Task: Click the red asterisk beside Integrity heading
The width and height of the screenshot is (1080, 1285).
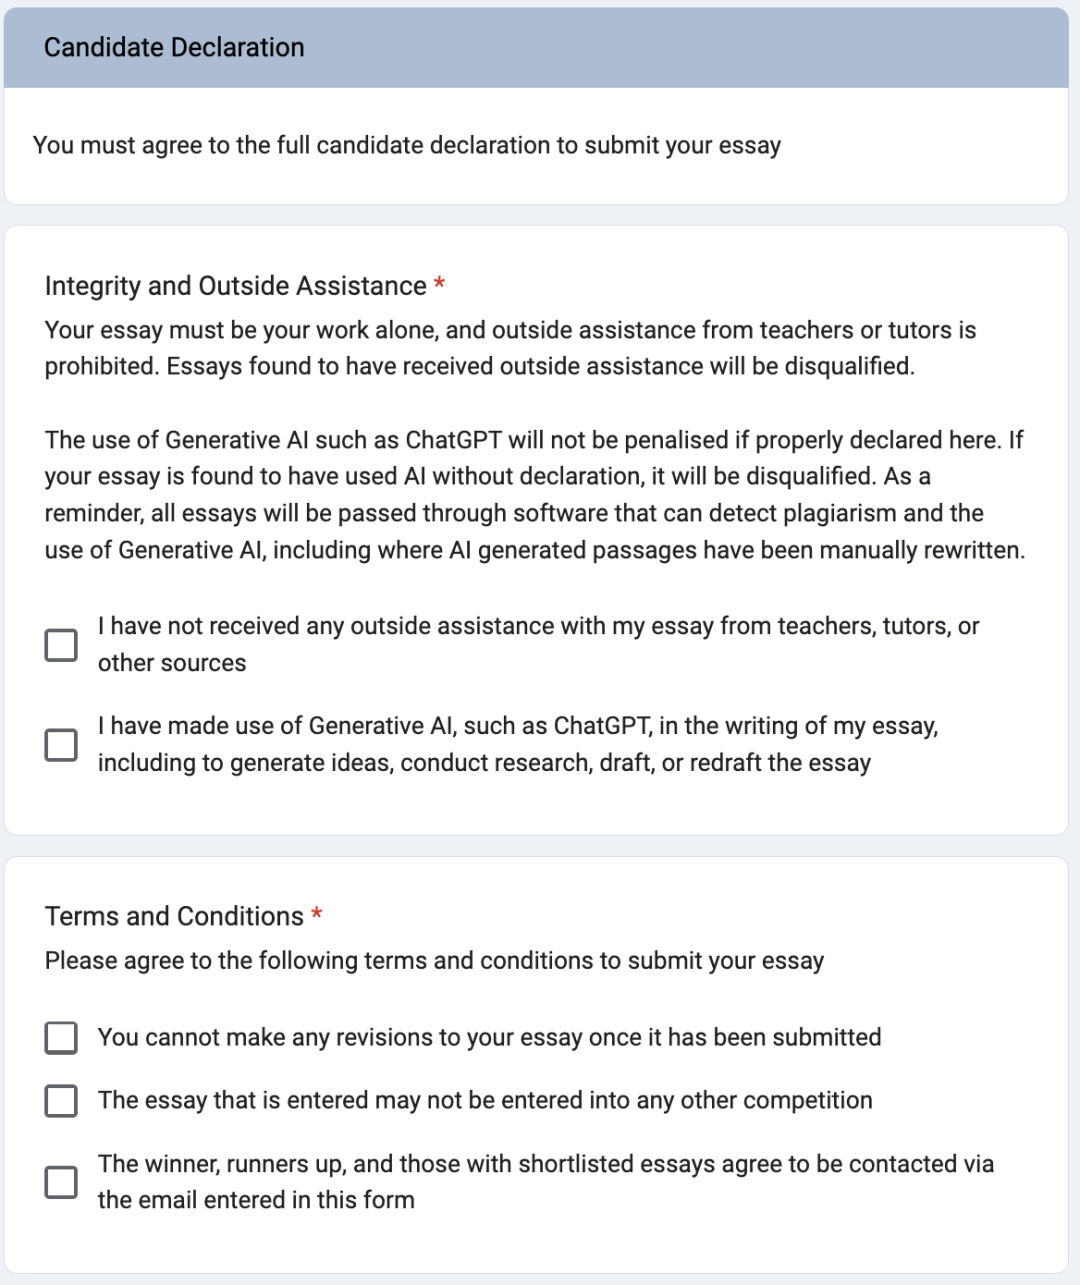Action: [439, 286]
